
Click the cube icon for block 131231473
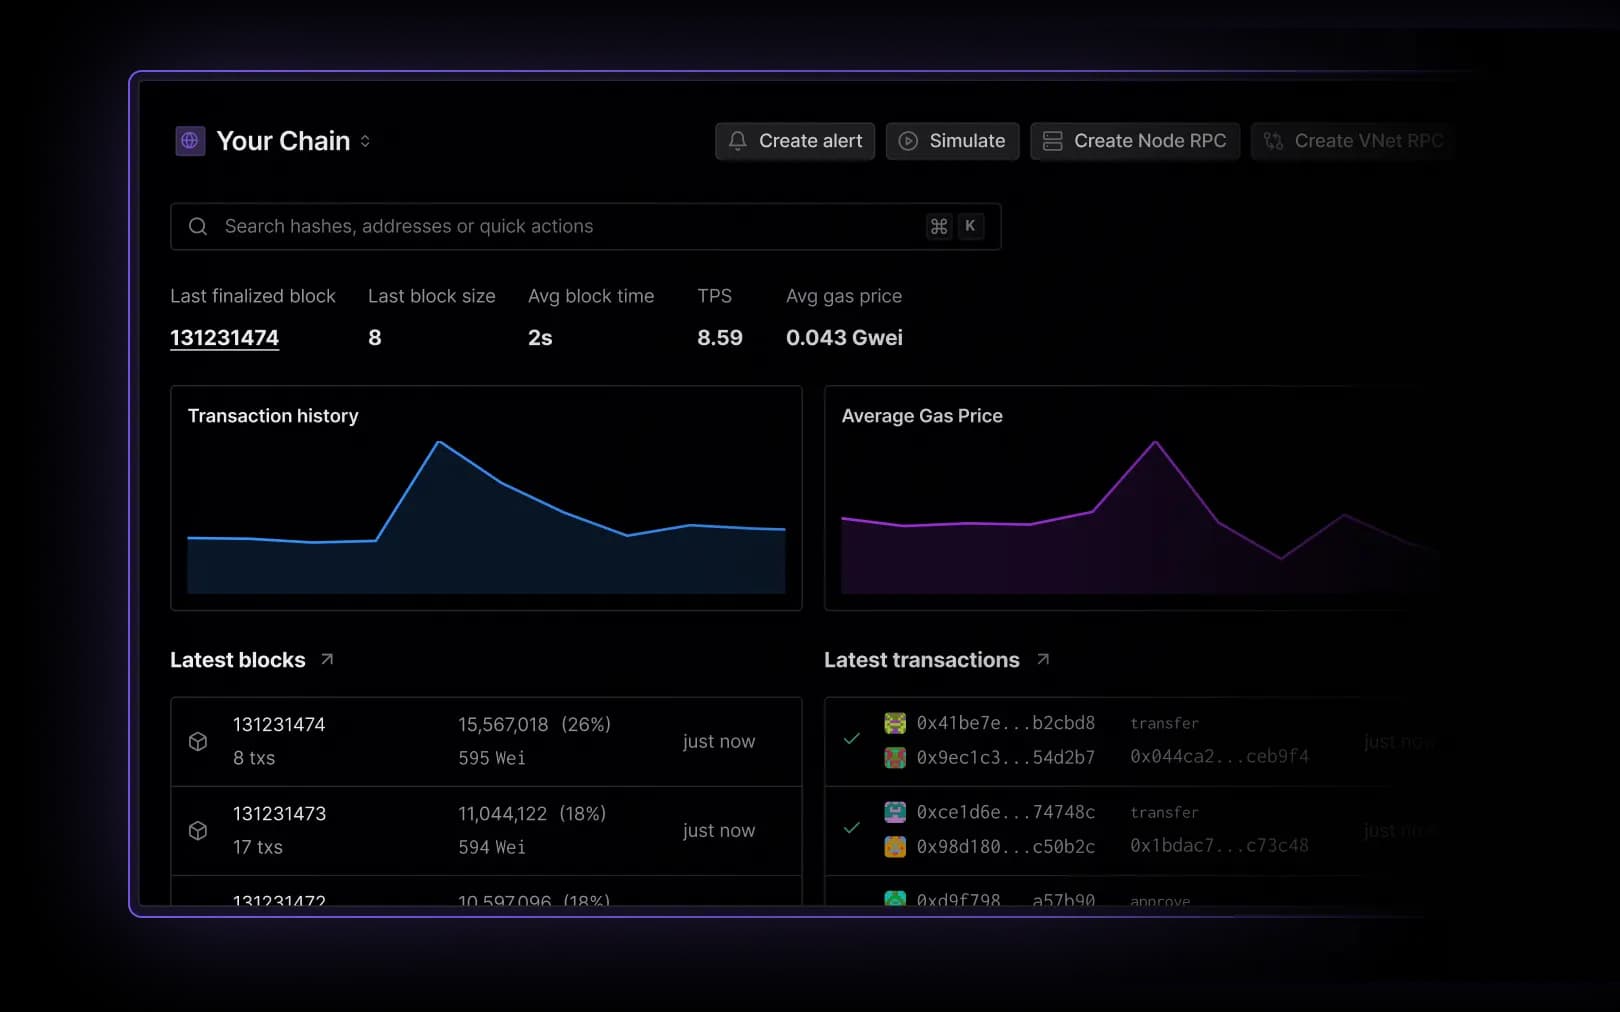[198, 830]
